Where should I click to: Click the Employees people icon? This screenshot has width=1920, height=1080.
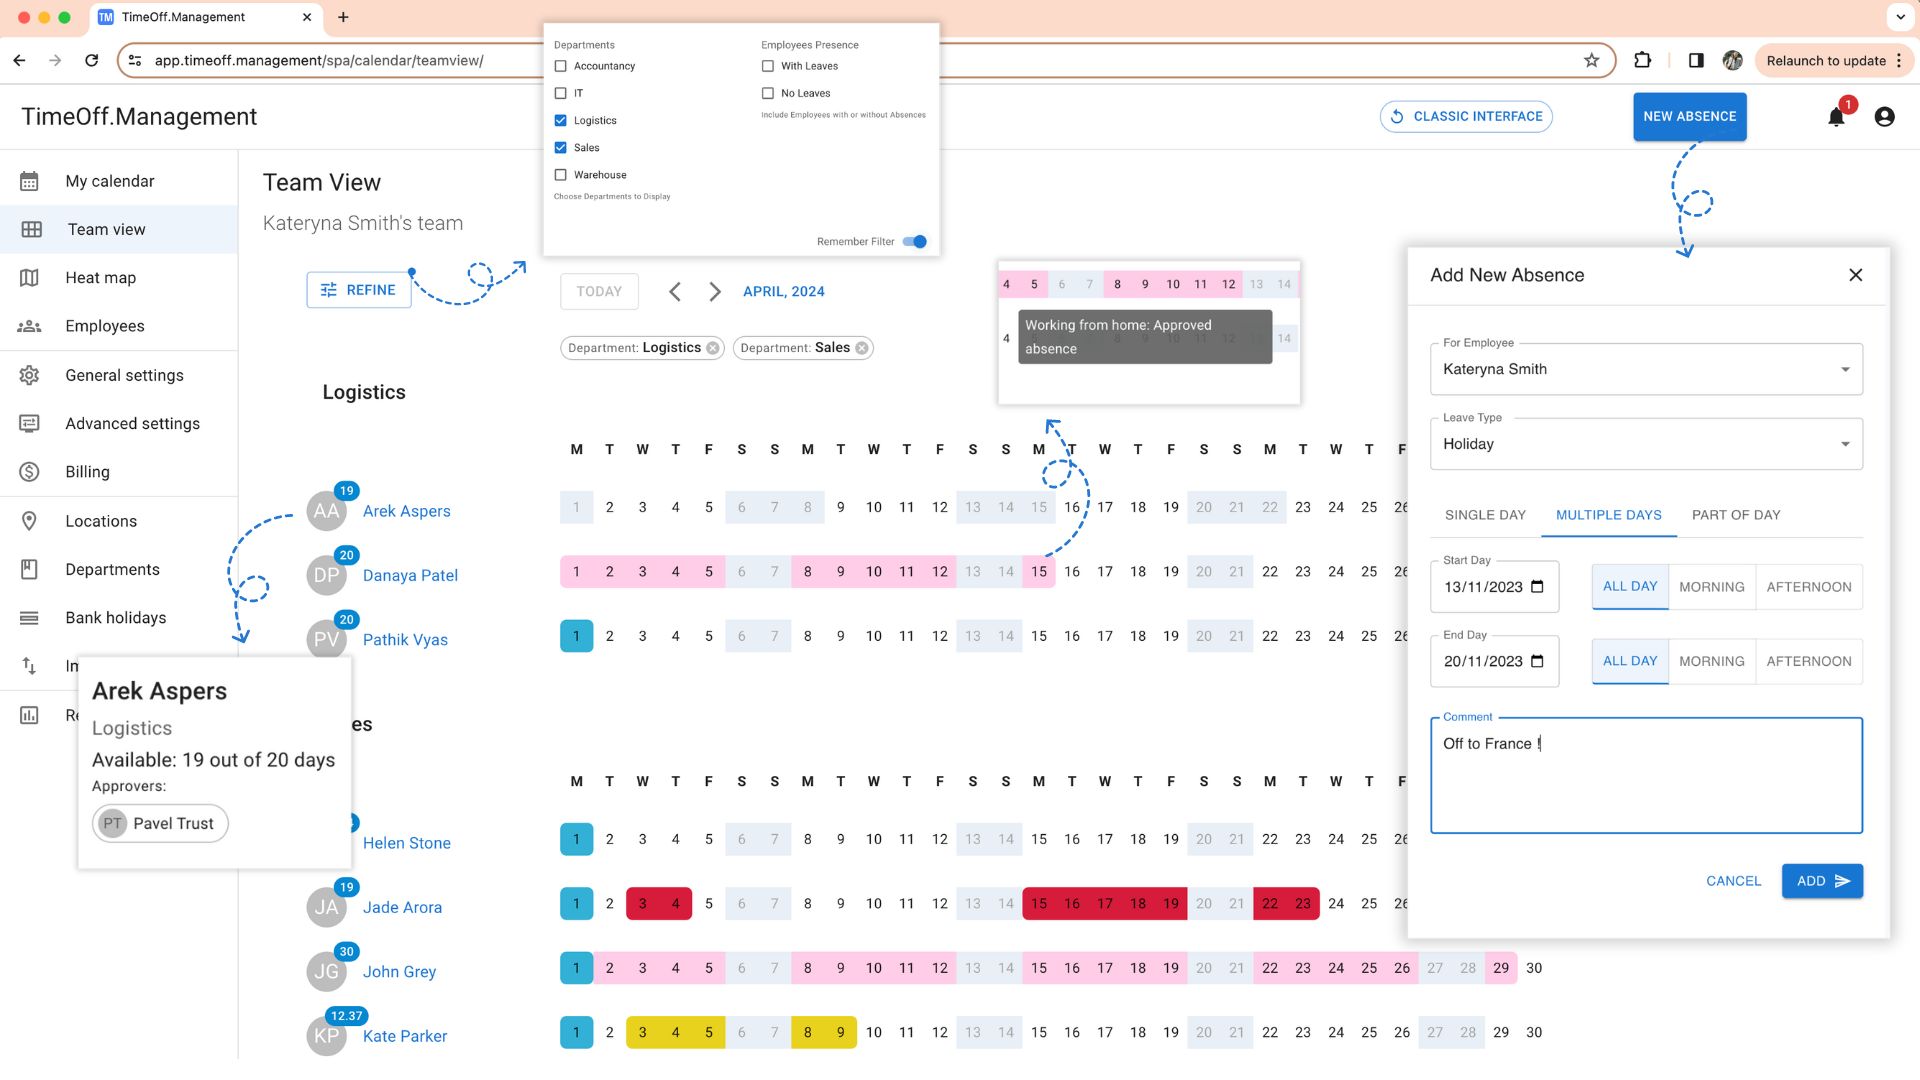pos(30,326)
